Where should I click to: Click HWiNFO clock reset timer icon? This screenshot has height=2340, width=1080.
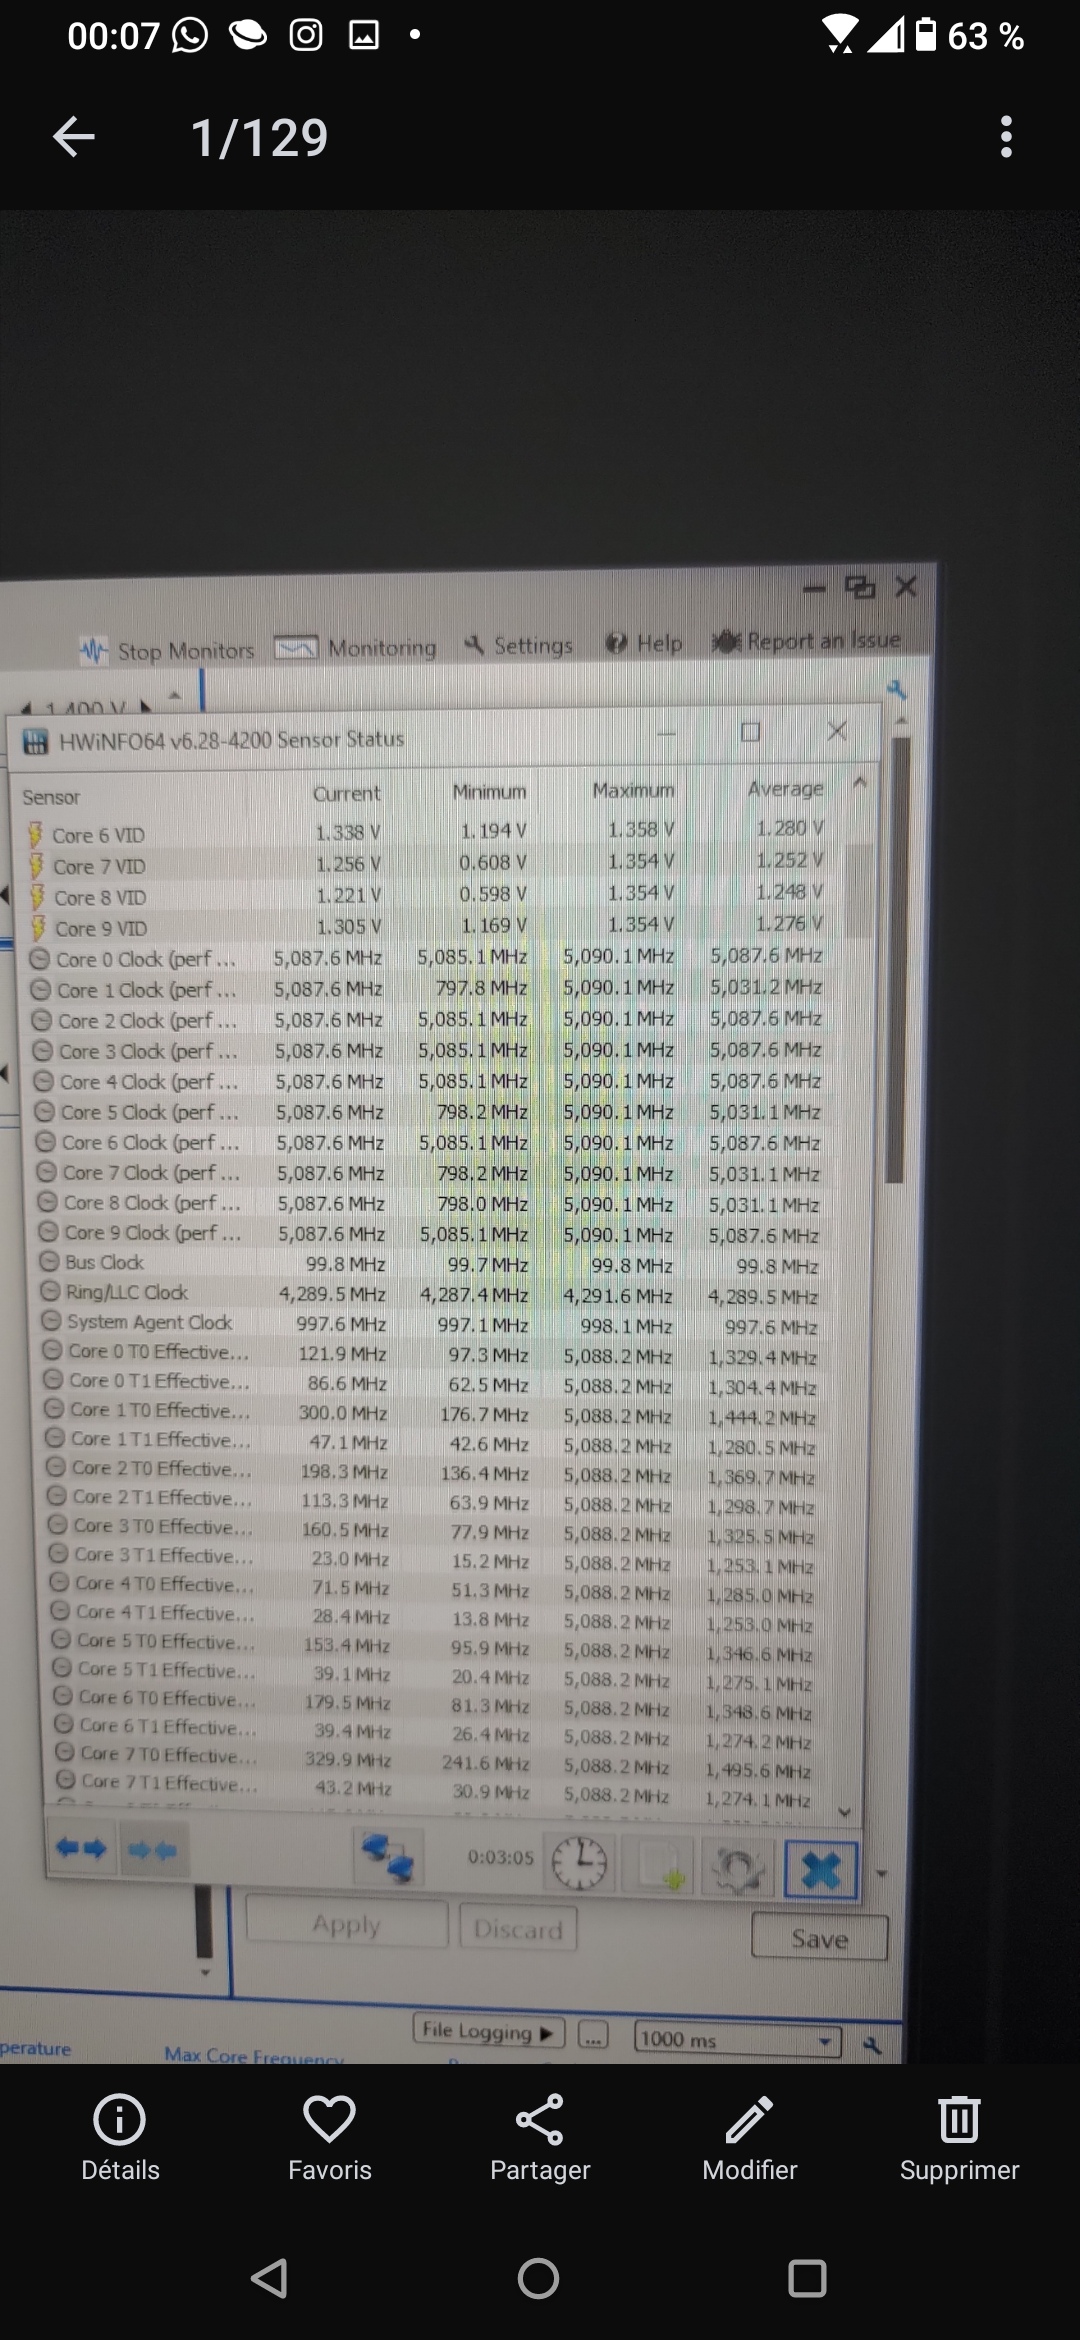click(579, 1863)
